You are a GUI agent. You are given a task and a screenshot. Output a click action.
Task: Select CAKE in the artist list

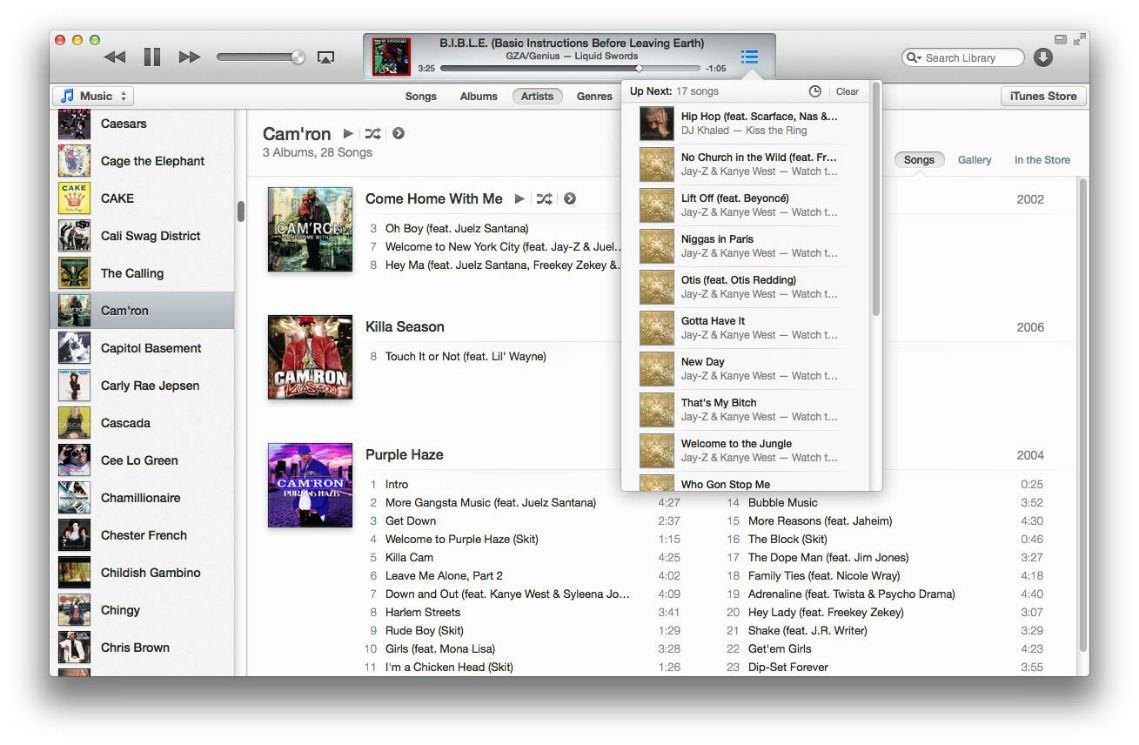pos(142,198)
